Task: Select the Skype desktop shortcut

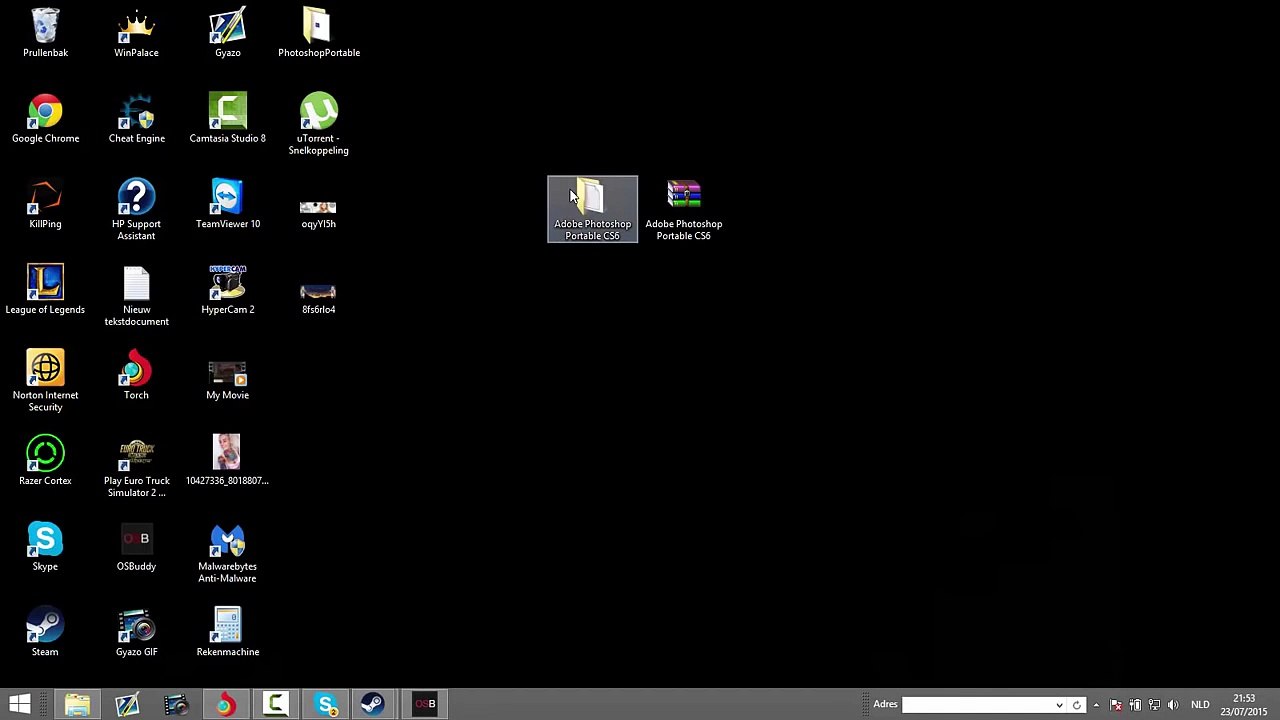Action: (x=45, y=547)
